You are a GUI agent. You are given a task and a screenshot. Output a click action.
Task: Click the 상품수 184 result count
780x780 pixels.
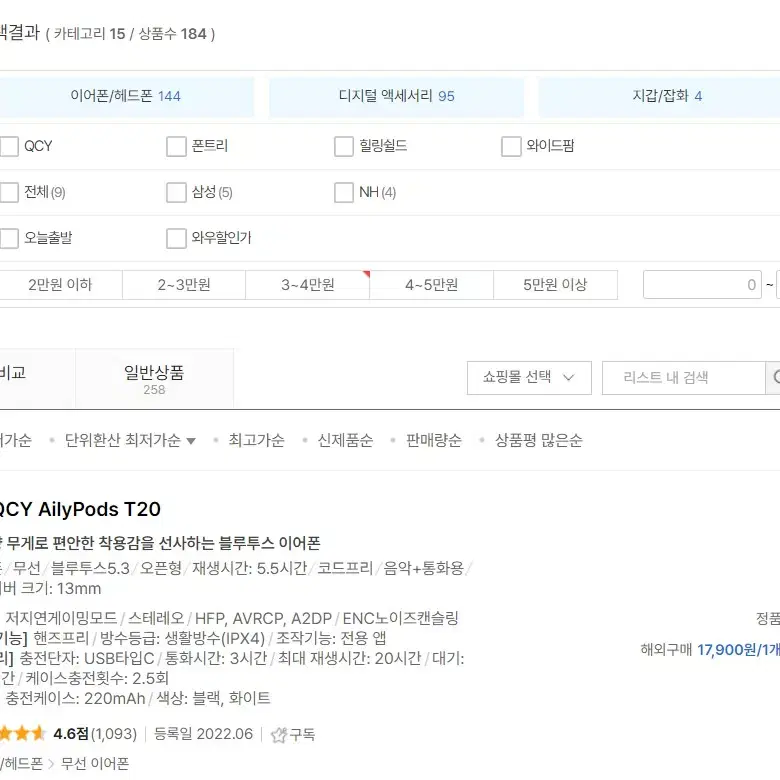click(172, 34)
